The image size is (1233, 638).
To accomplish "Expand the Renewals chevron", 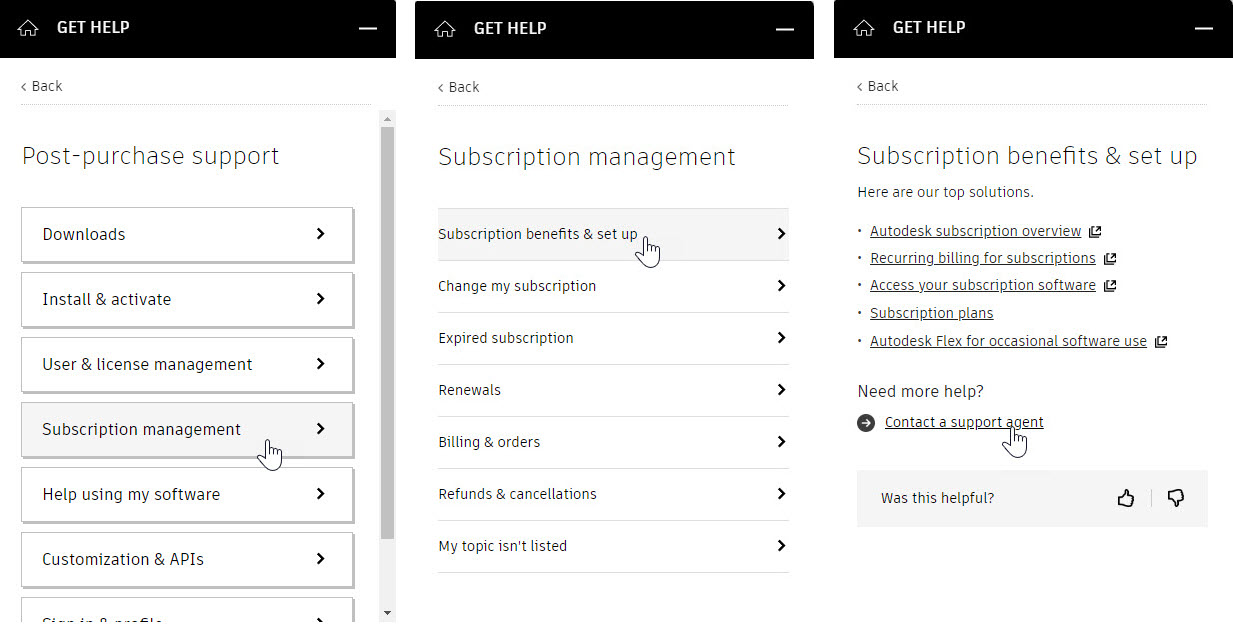I will pyautogui.click(x=781, y=390).
